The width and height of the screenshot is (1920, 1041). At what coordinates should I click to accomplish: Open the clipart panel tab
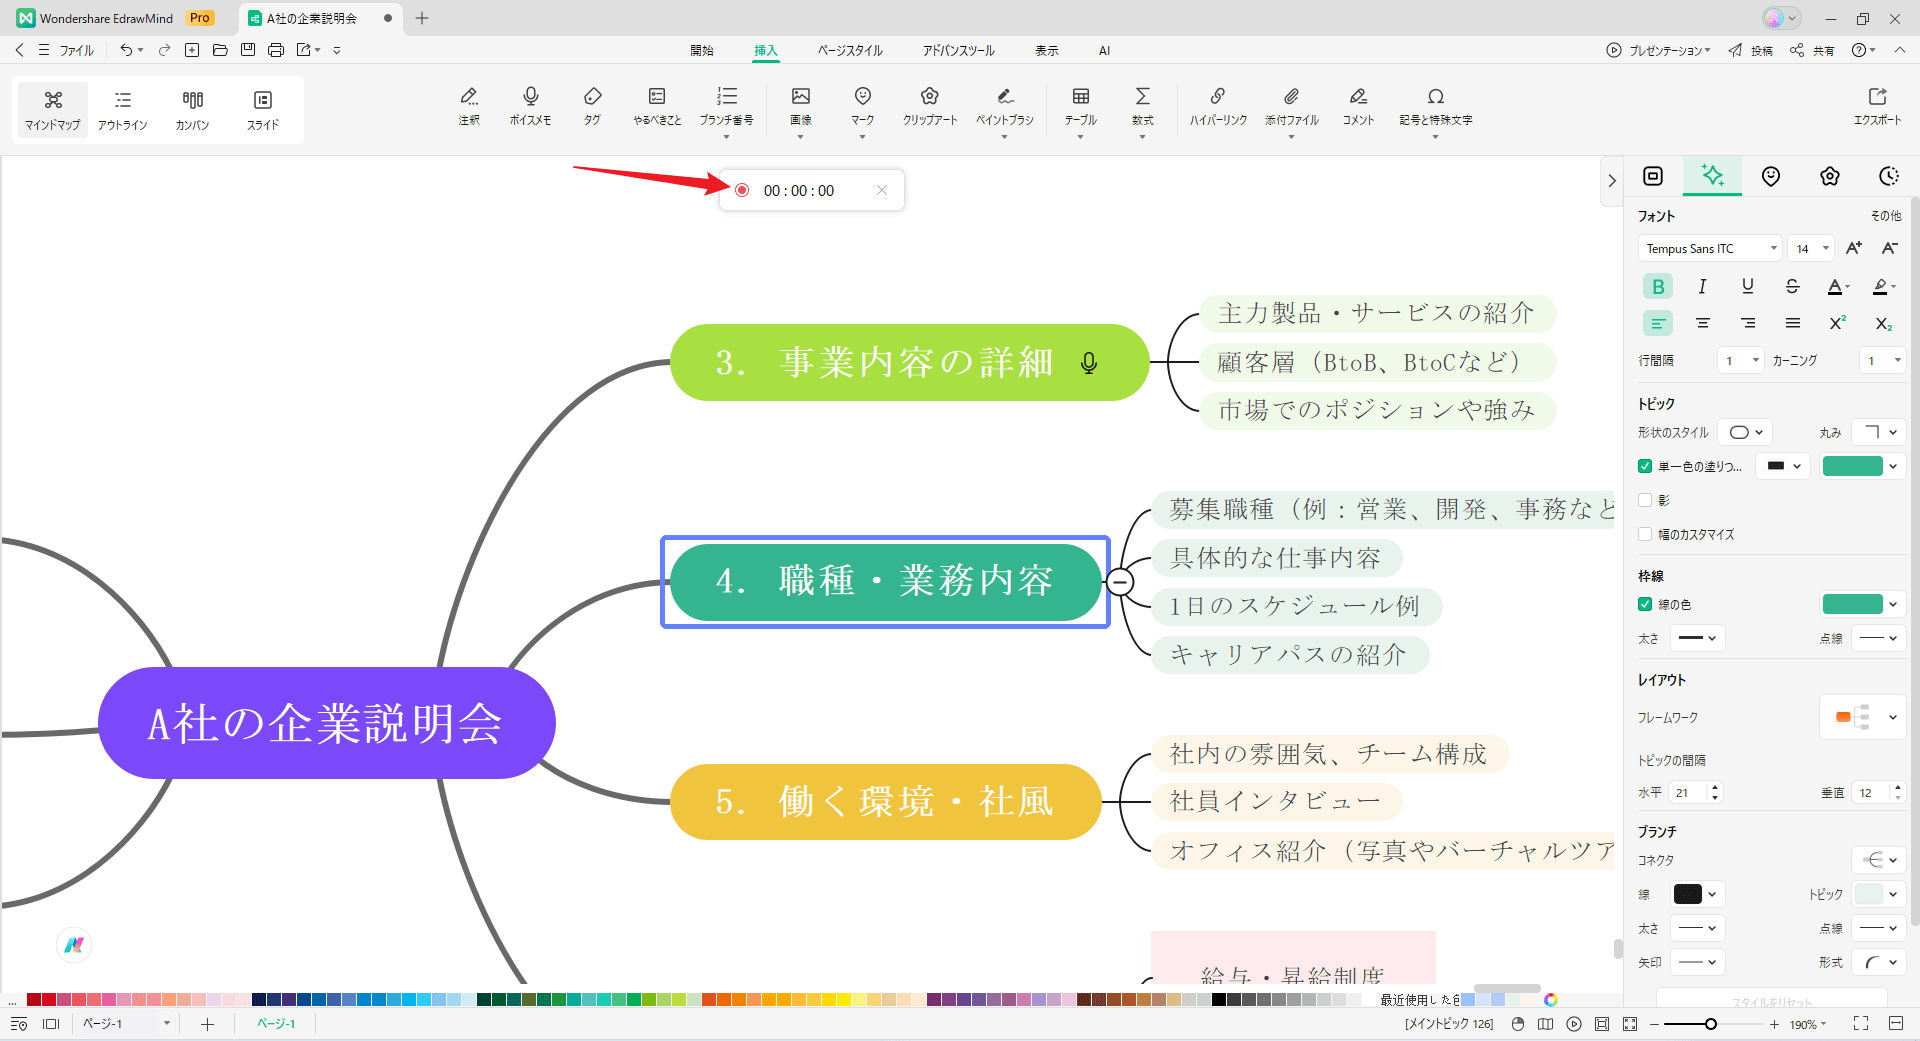(x=1830, y=176)
